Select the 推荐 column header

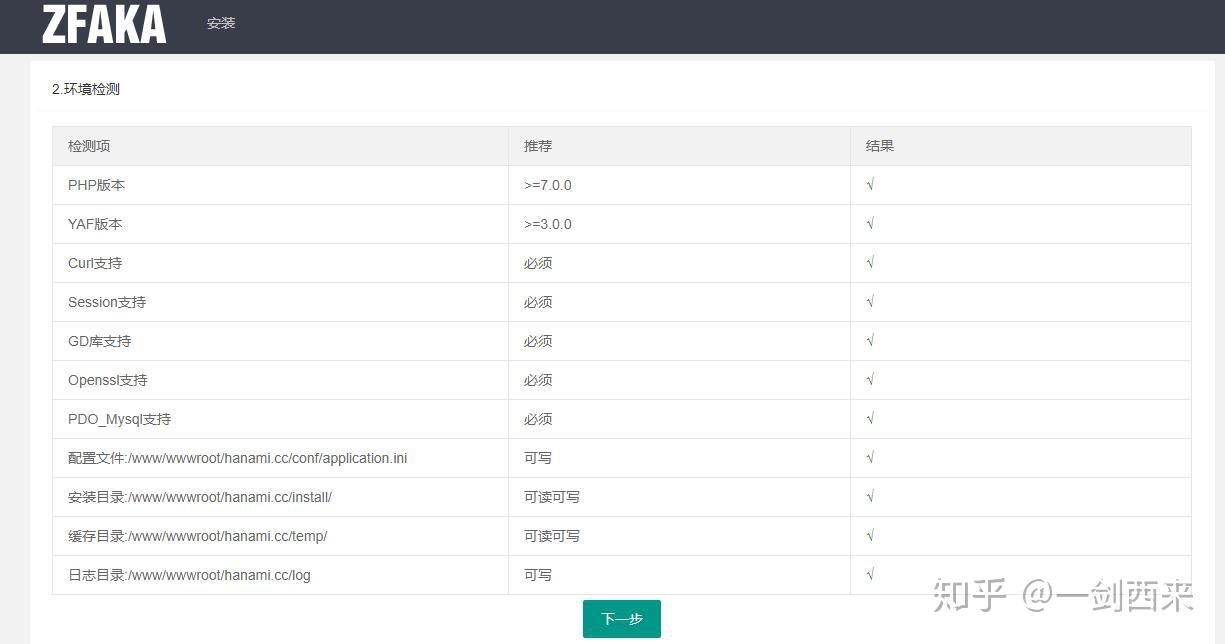point(537,145)
